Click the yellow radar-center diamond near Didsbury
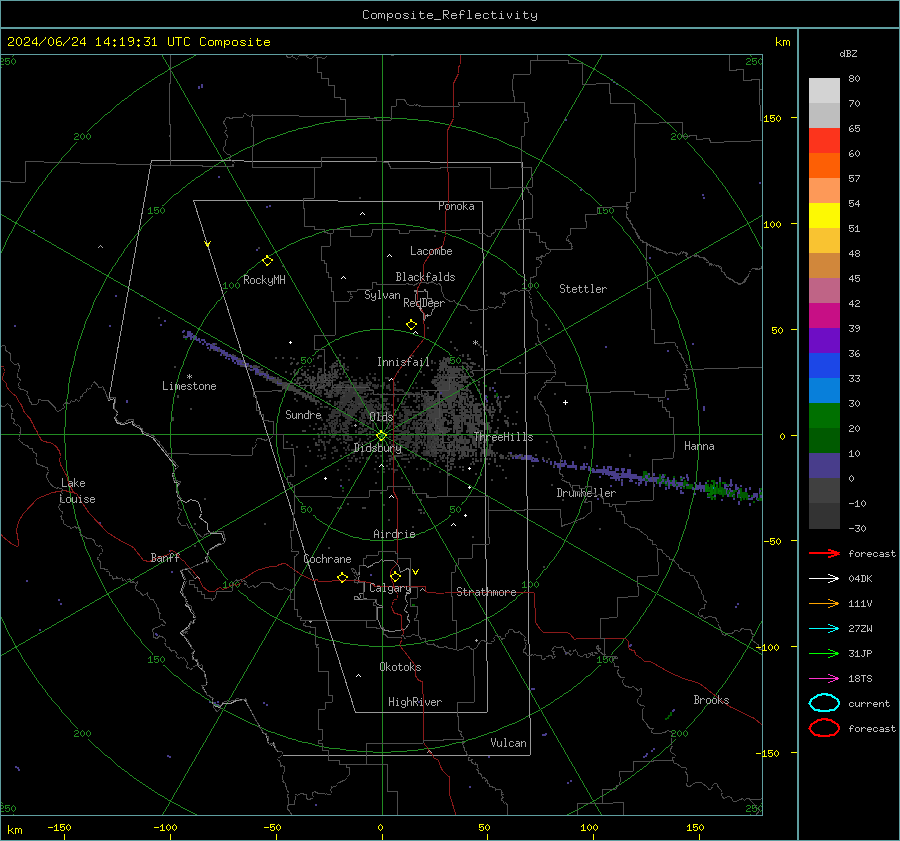The image size is (900, 841). (x=381, y=436)
